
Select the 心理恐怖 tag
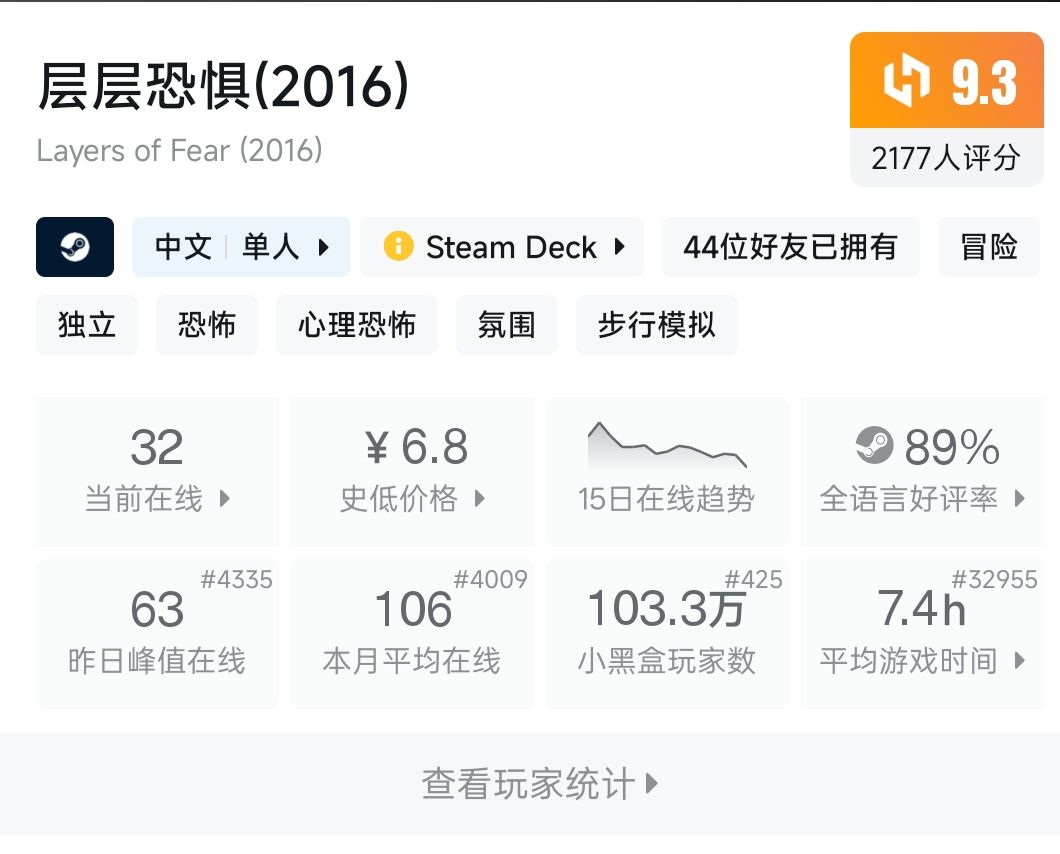[x=357, y=325]
